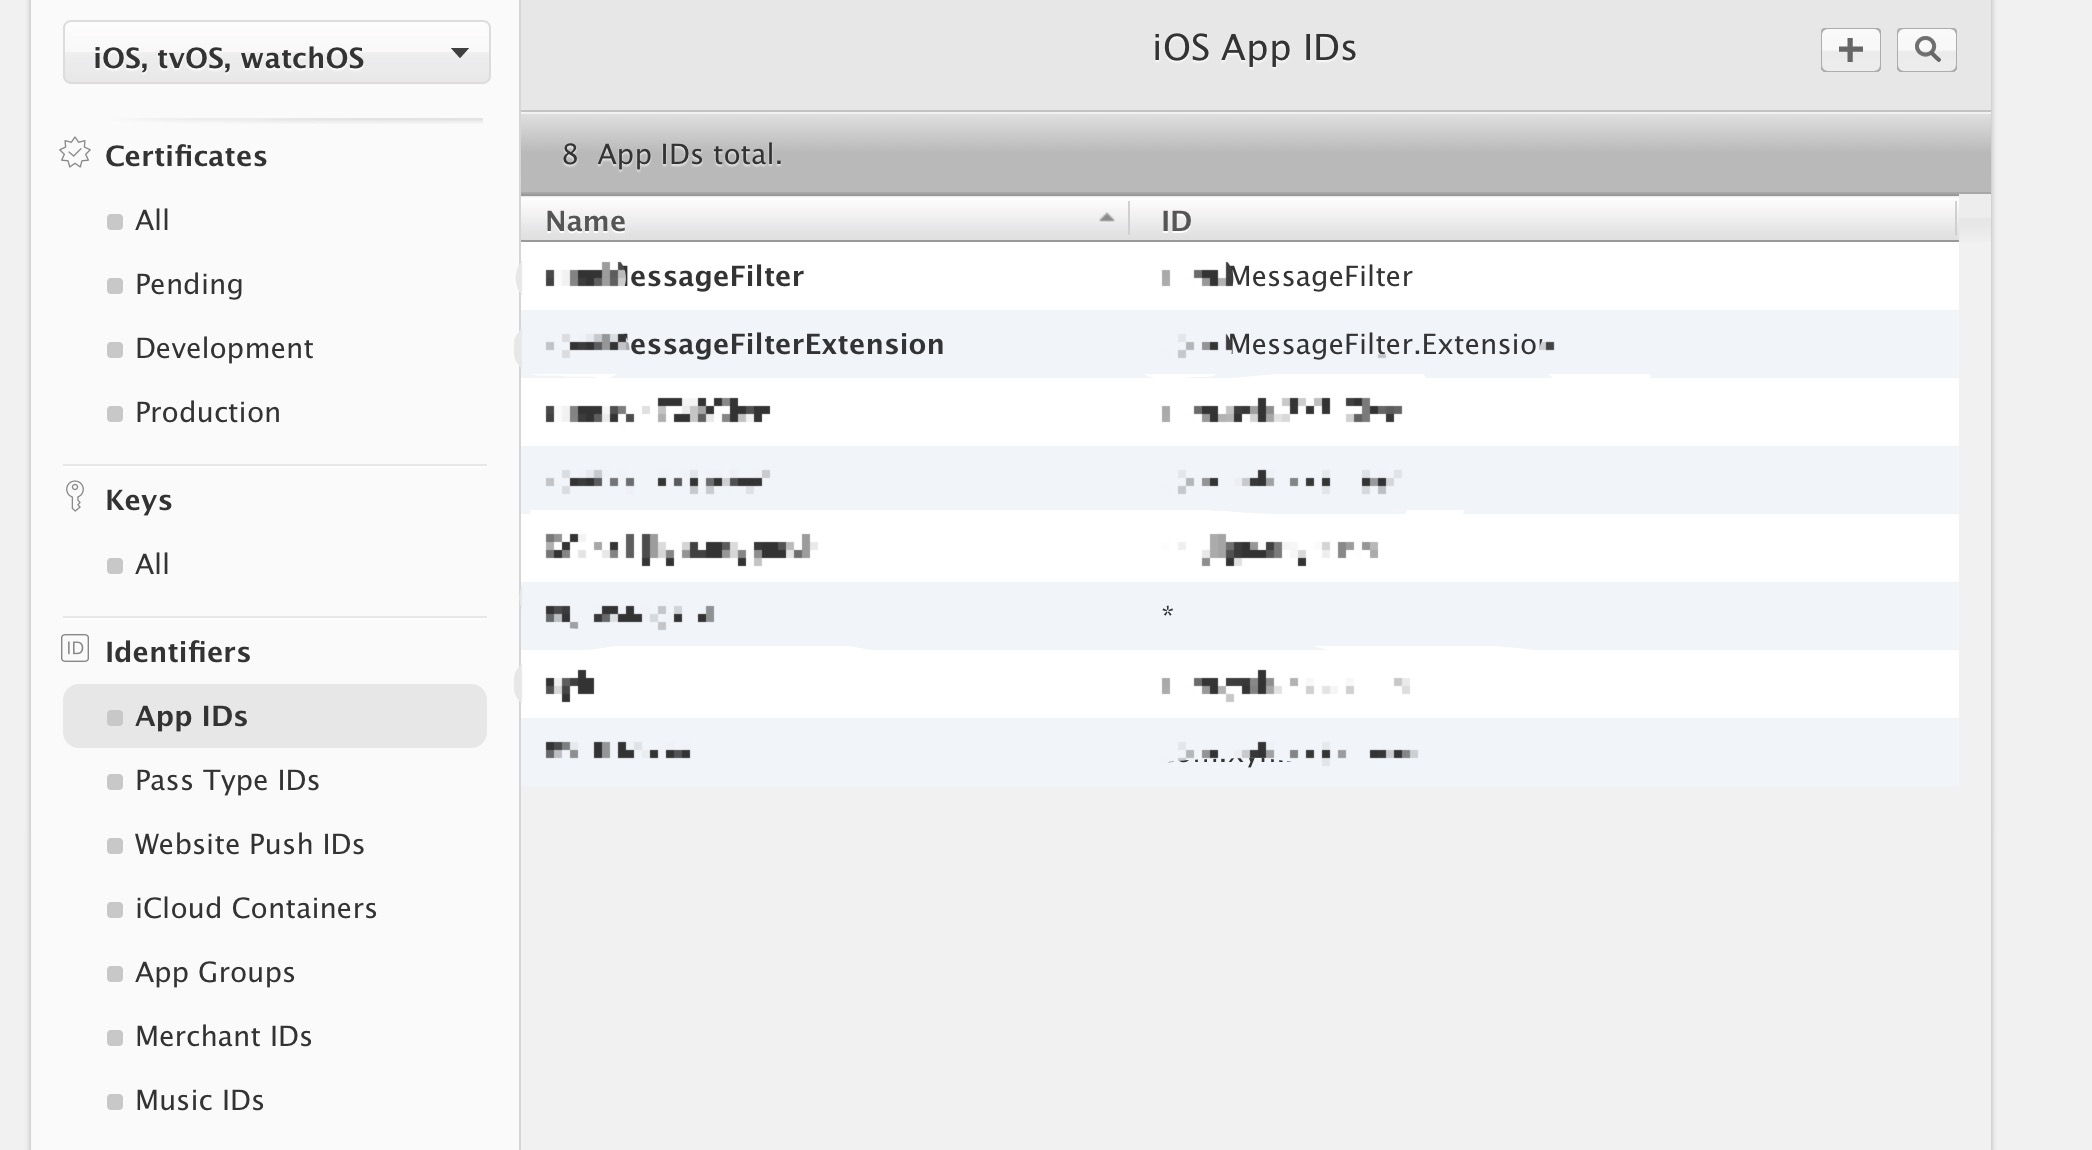Click the ID column header
The image size is (2092, 1150).
[1176, 221]
